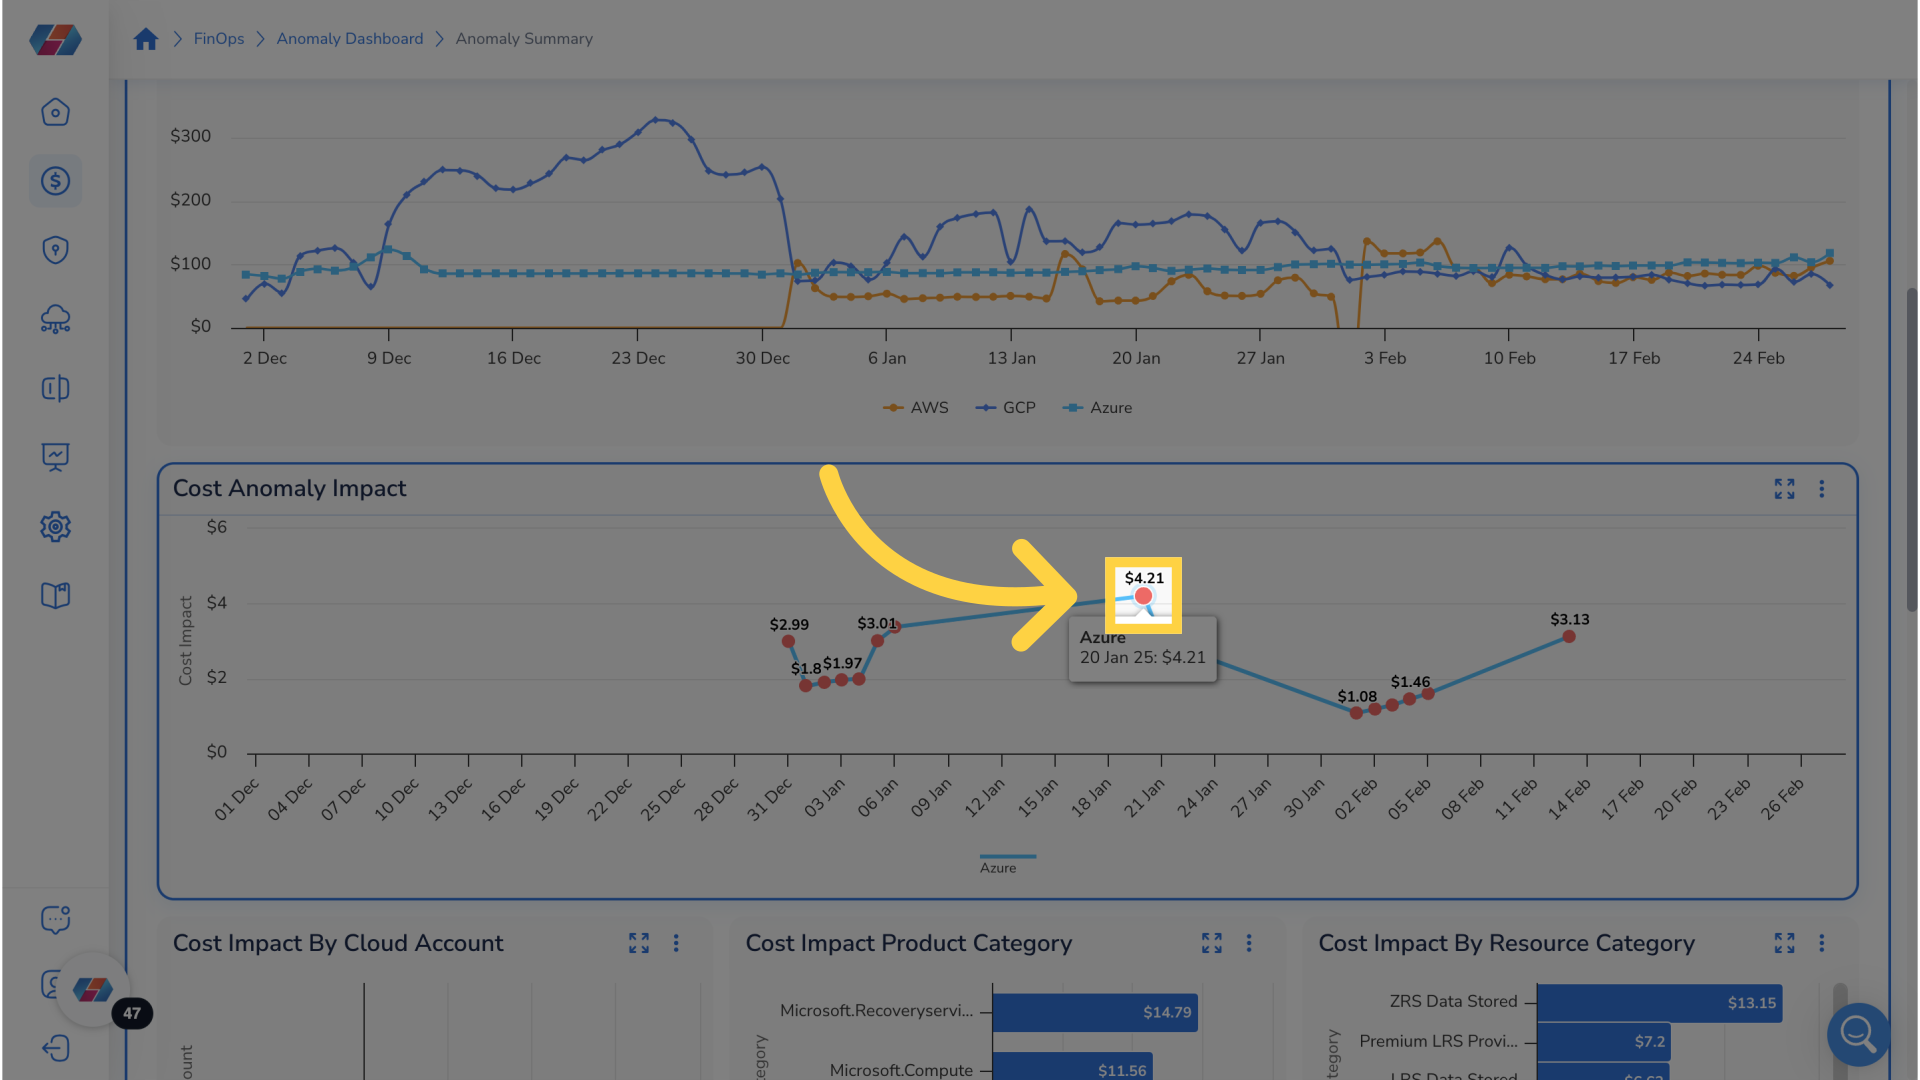Image resolution: width=1920 pixels, height=1080 pixels.
Task: Open the settings gear sidebar icon
Action: tap(55, 526)
